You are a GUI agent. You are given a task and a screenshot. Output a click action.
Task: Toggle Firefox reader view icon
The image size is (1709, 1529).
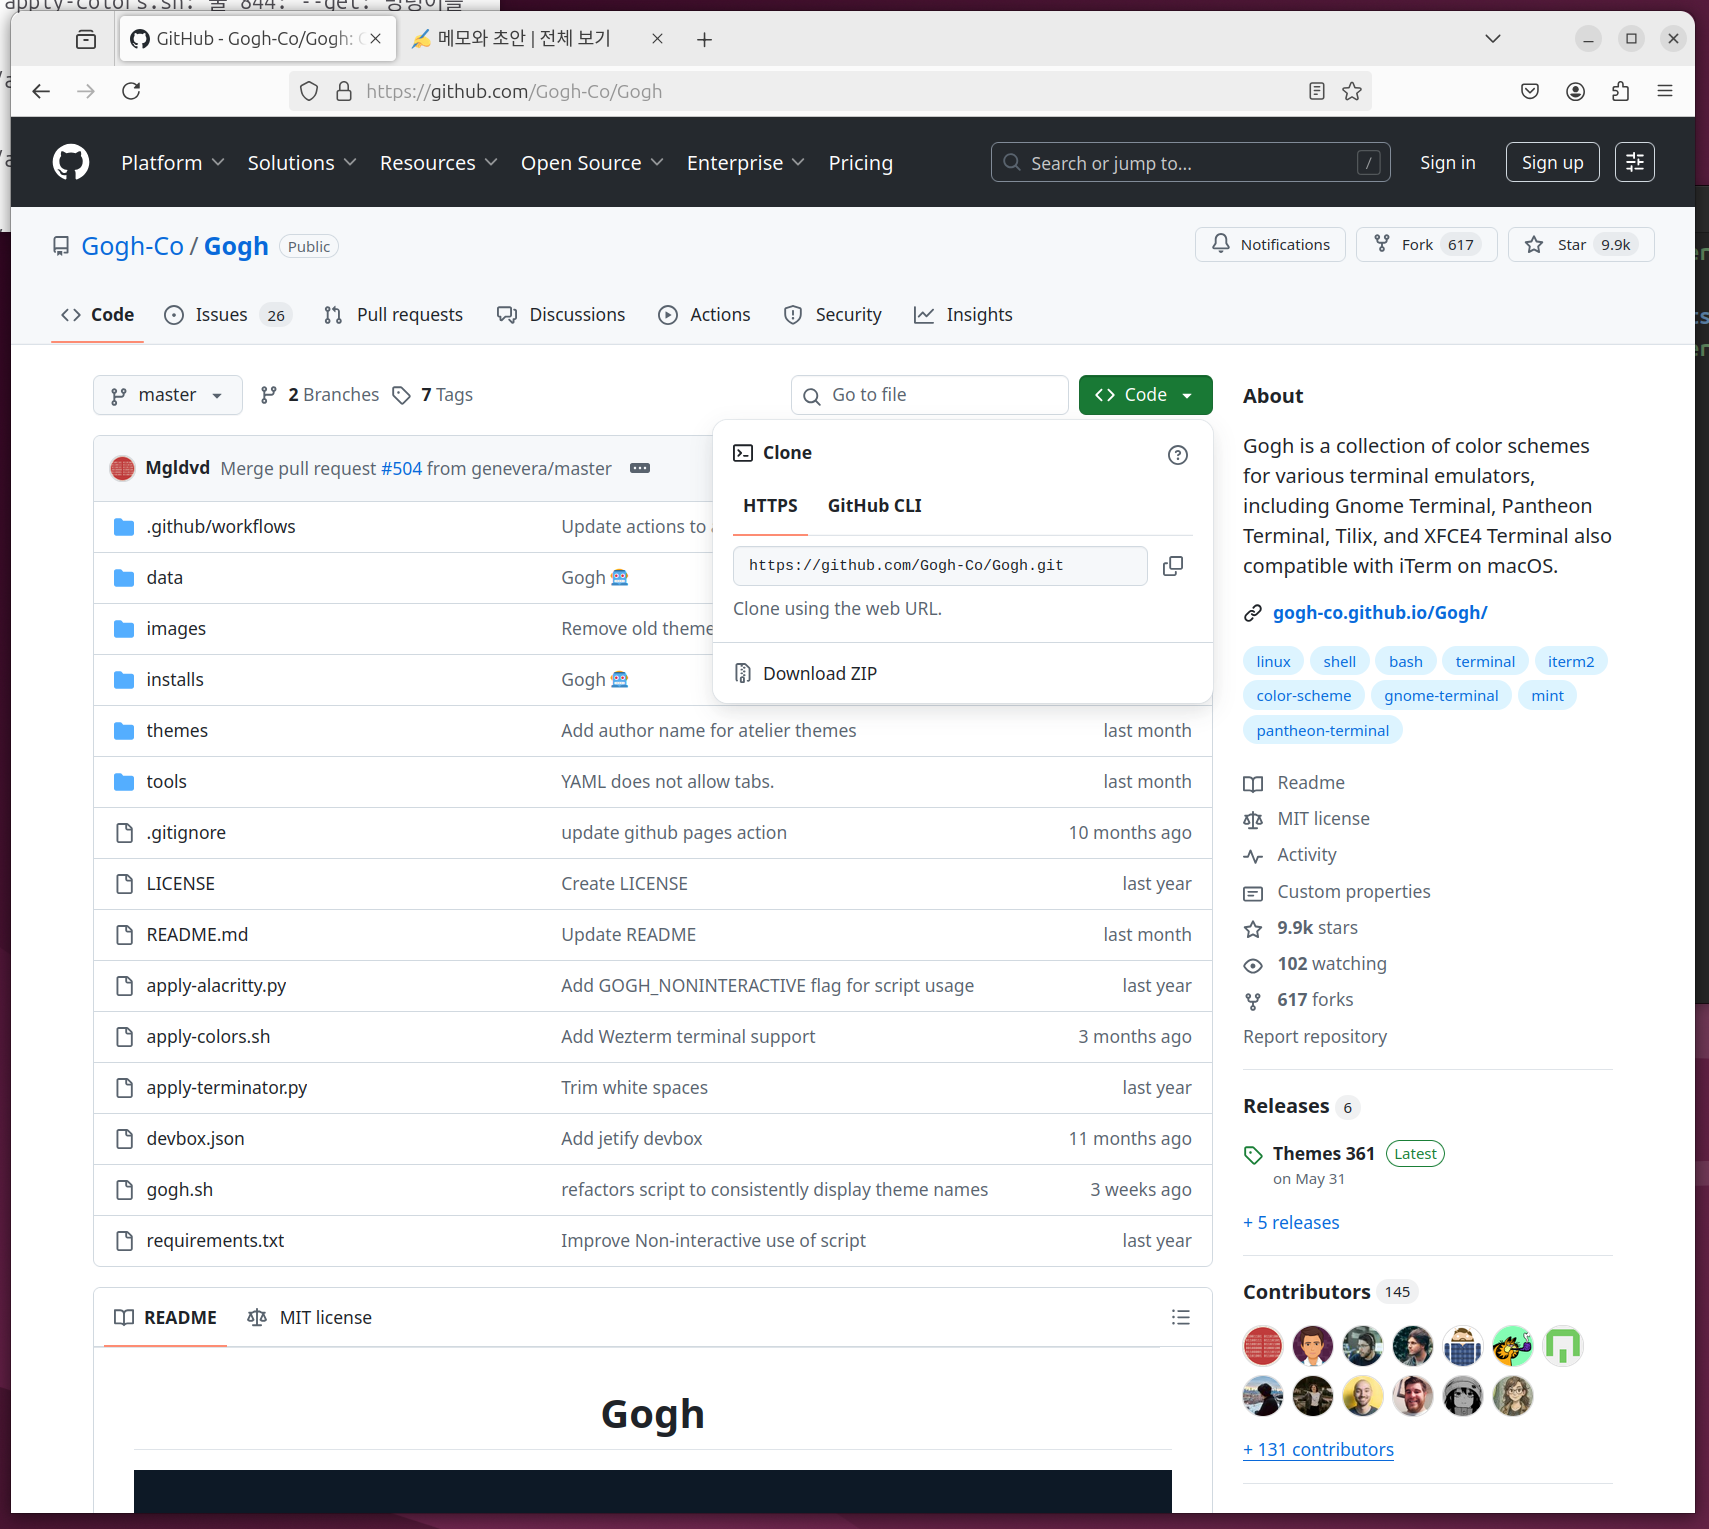[x=1317, y=91]
